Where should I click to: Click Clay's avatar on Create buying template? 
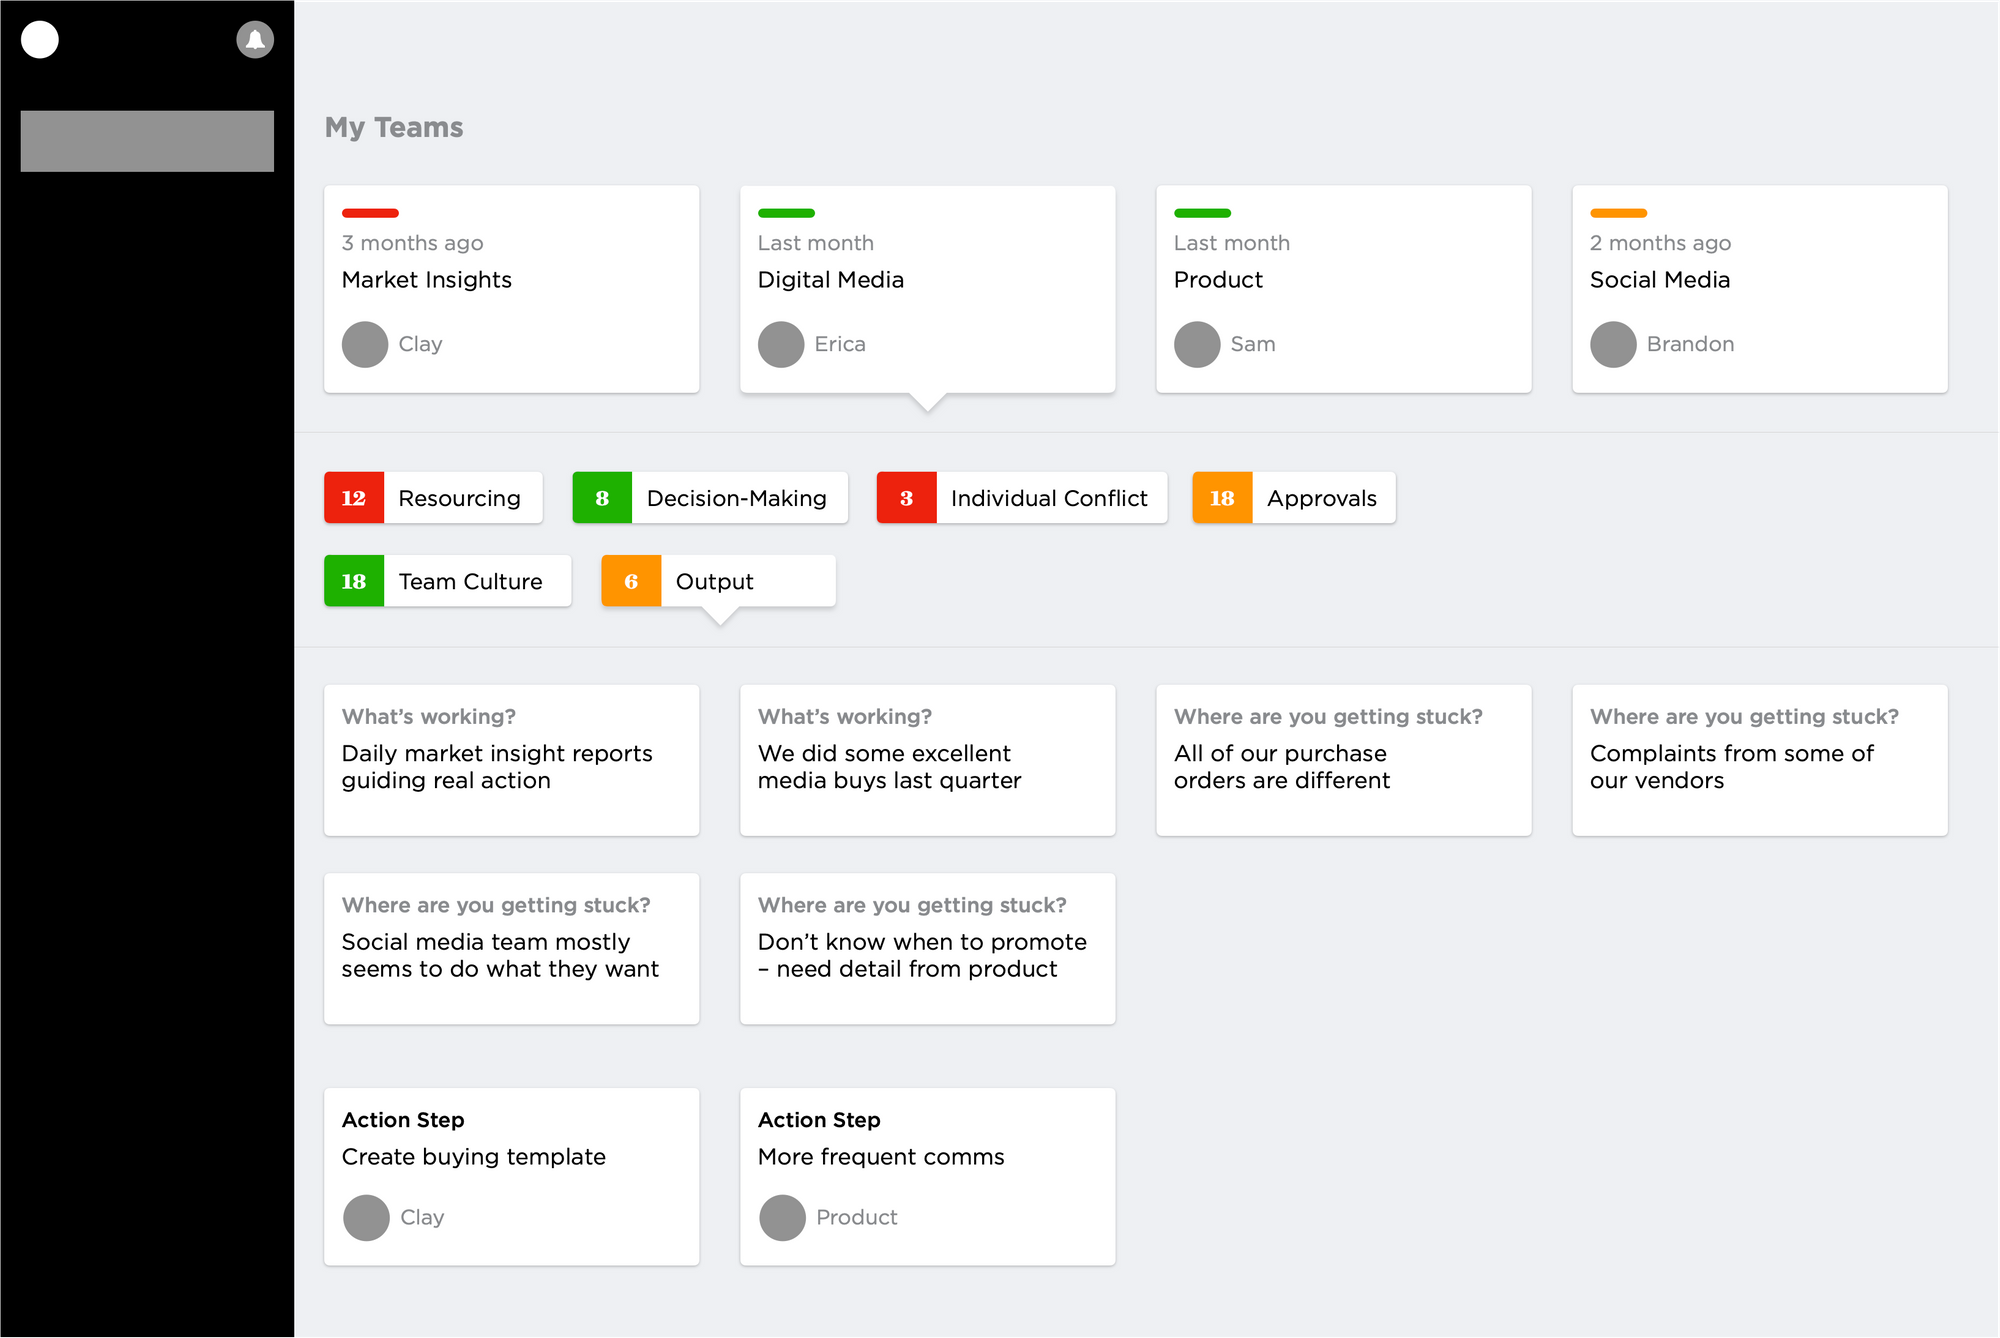point(366,1218)
